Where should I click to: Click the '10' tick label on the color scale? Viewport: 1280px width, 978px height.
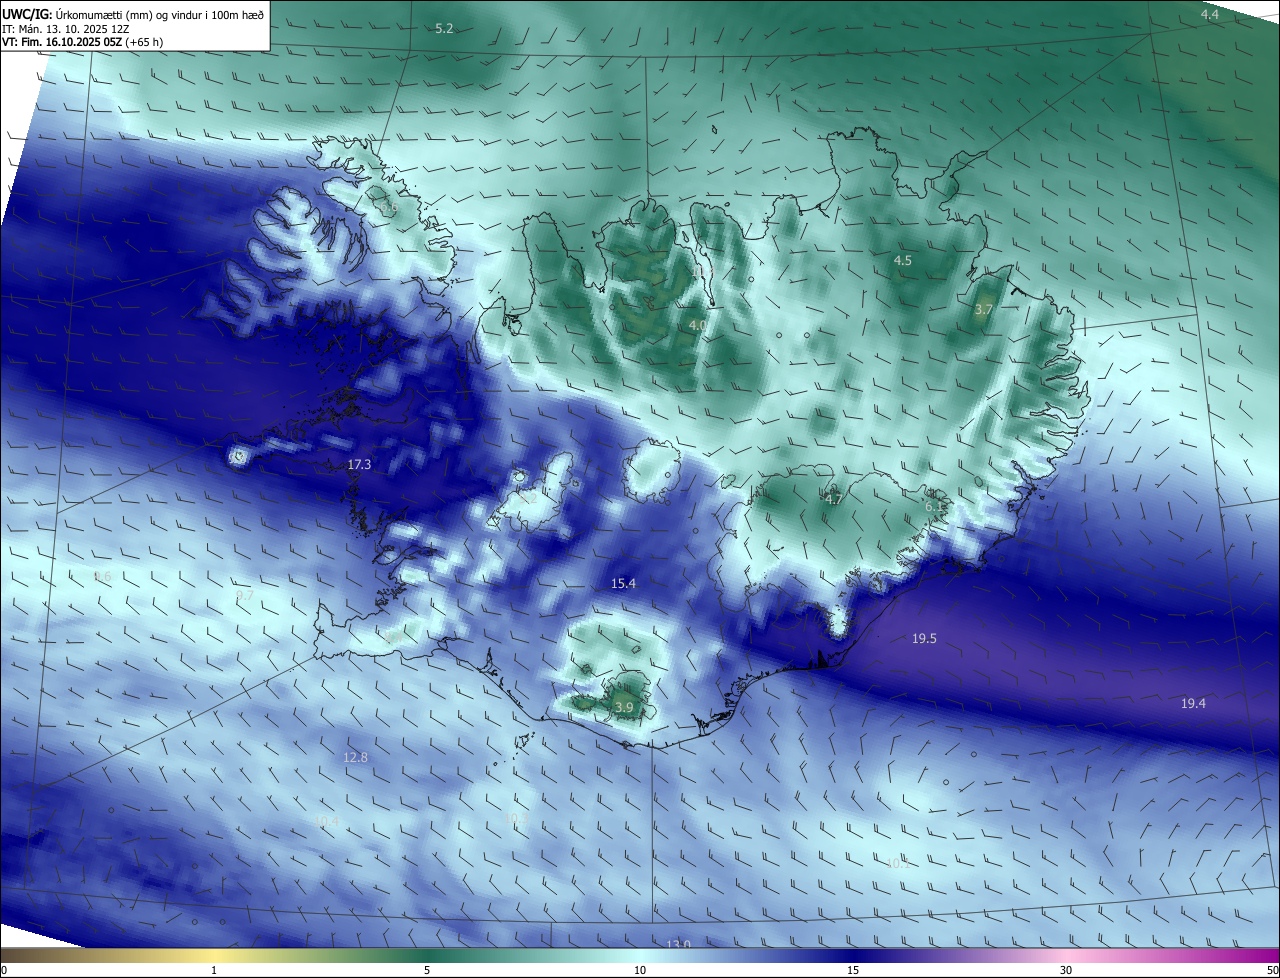pos(640,970)
